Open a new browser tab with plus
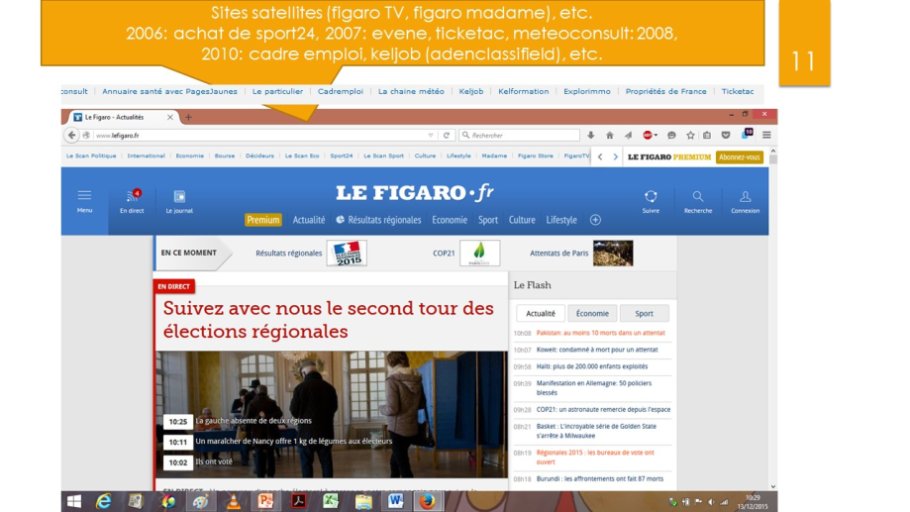Screen dimensions: 910x512 (188, 117)
